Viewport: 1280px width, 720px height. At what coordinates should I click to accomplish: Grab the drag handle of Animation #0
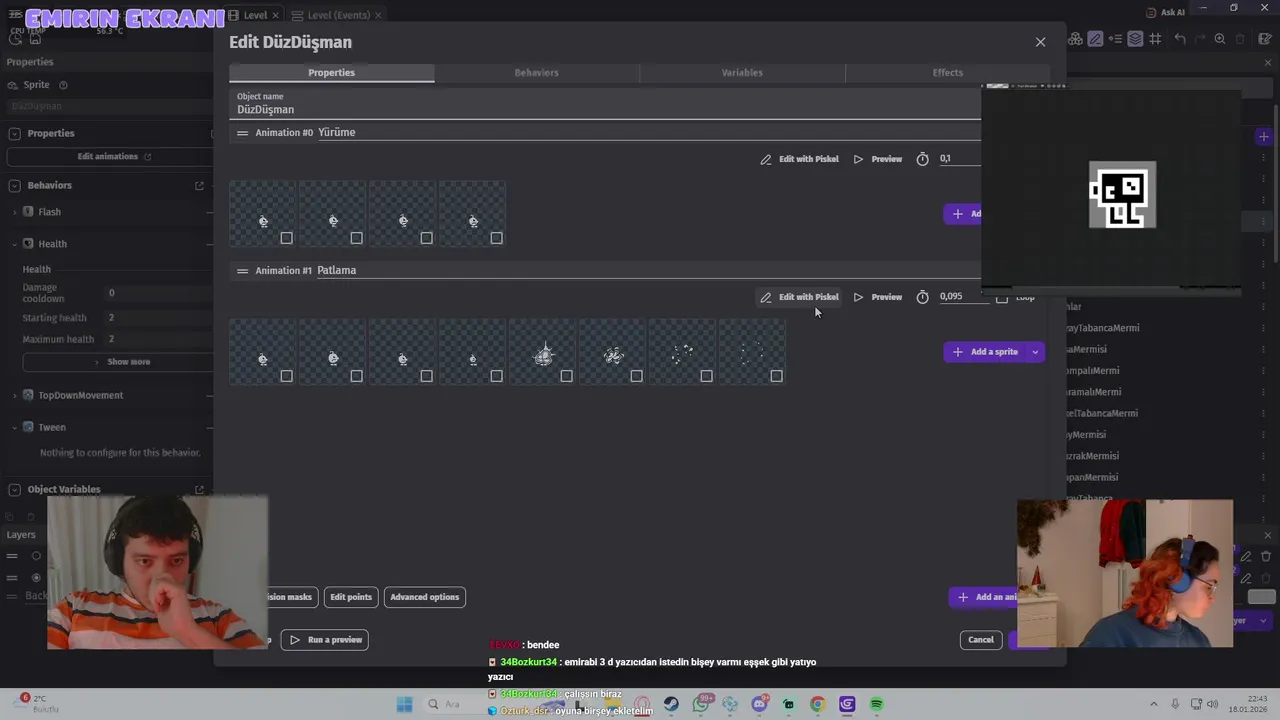(x=242, y=133)
